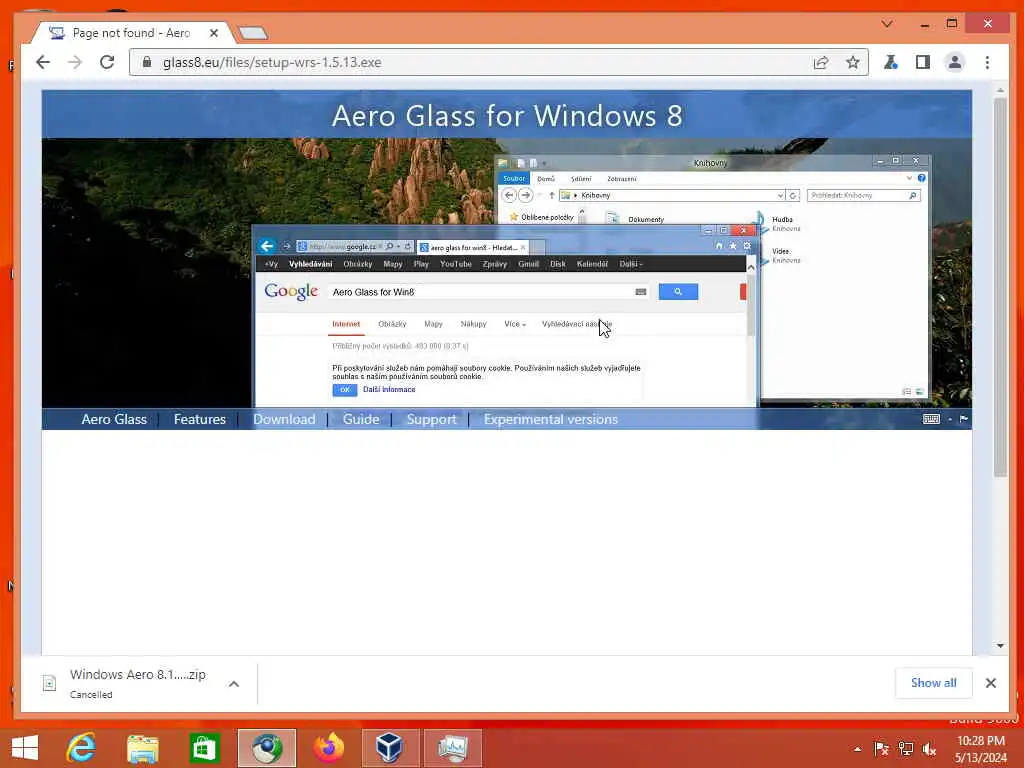Screen dimensions: 1024x768
Task: Reload the current page
Action: (x=107, y=62)
